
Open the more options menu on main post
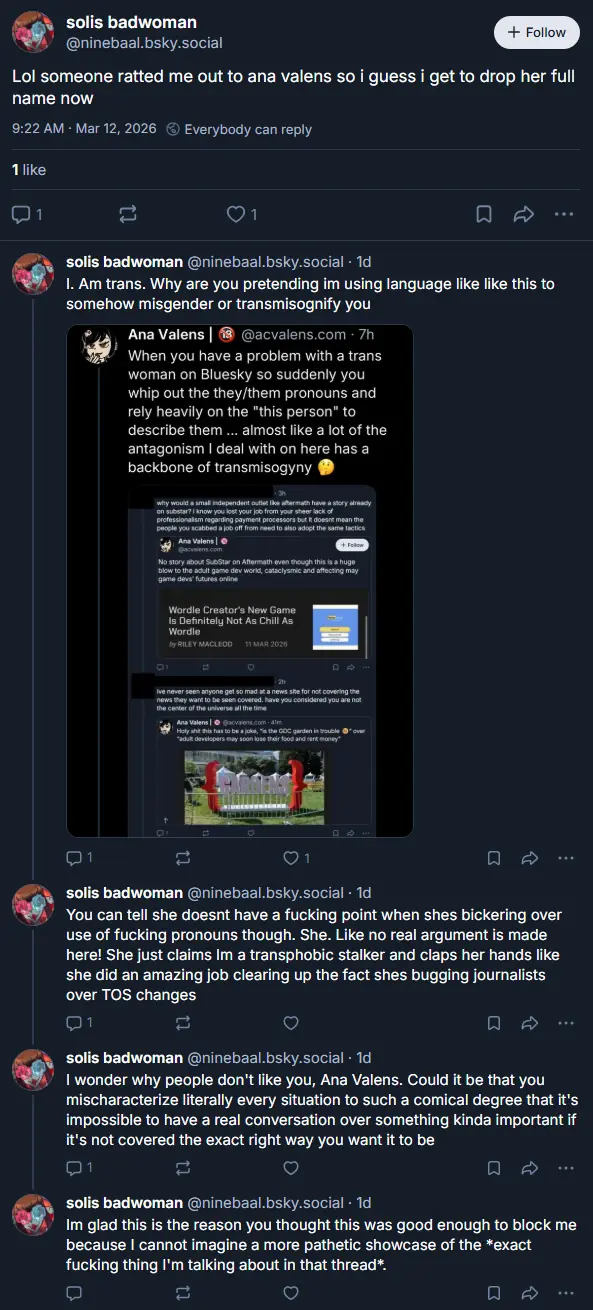[565, 214]
